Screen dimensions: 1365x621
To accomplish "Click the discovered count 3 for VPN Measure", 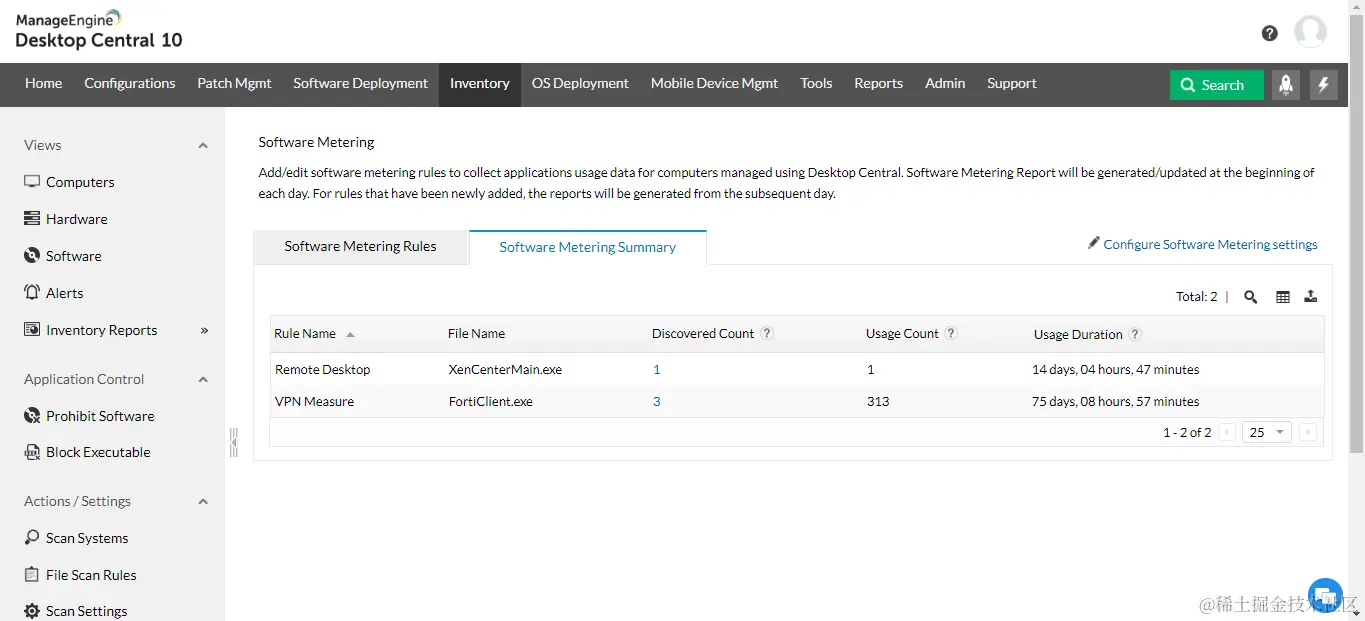I will click(656, 401).
